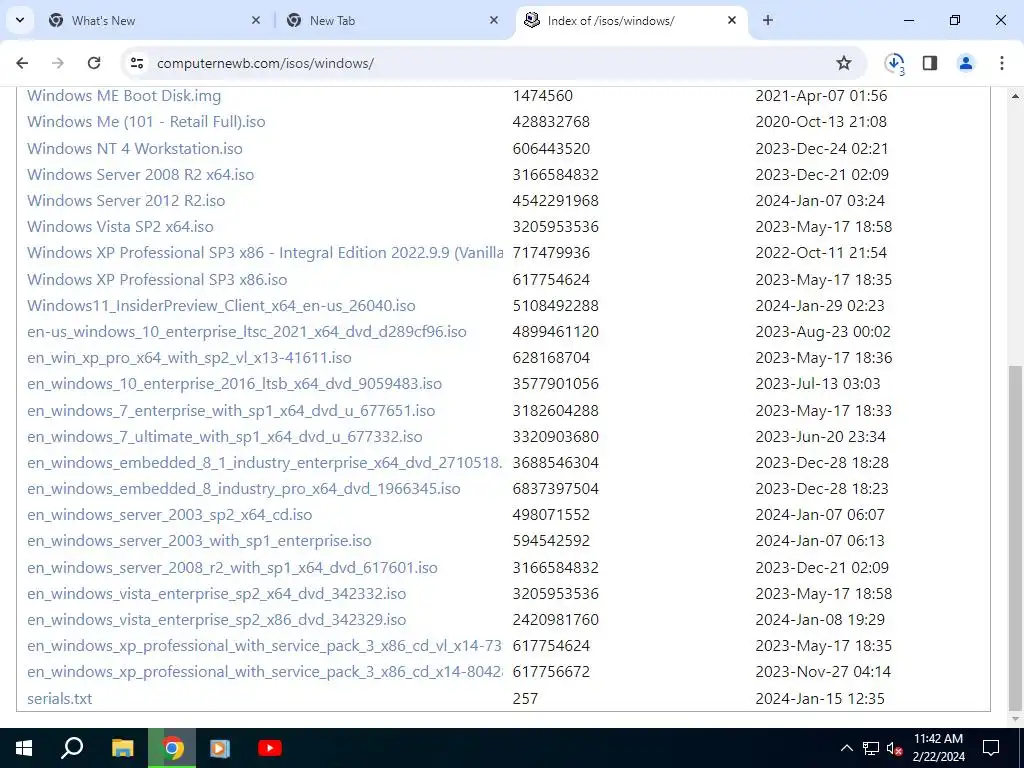Close the What's New tab

click(256, 20)
